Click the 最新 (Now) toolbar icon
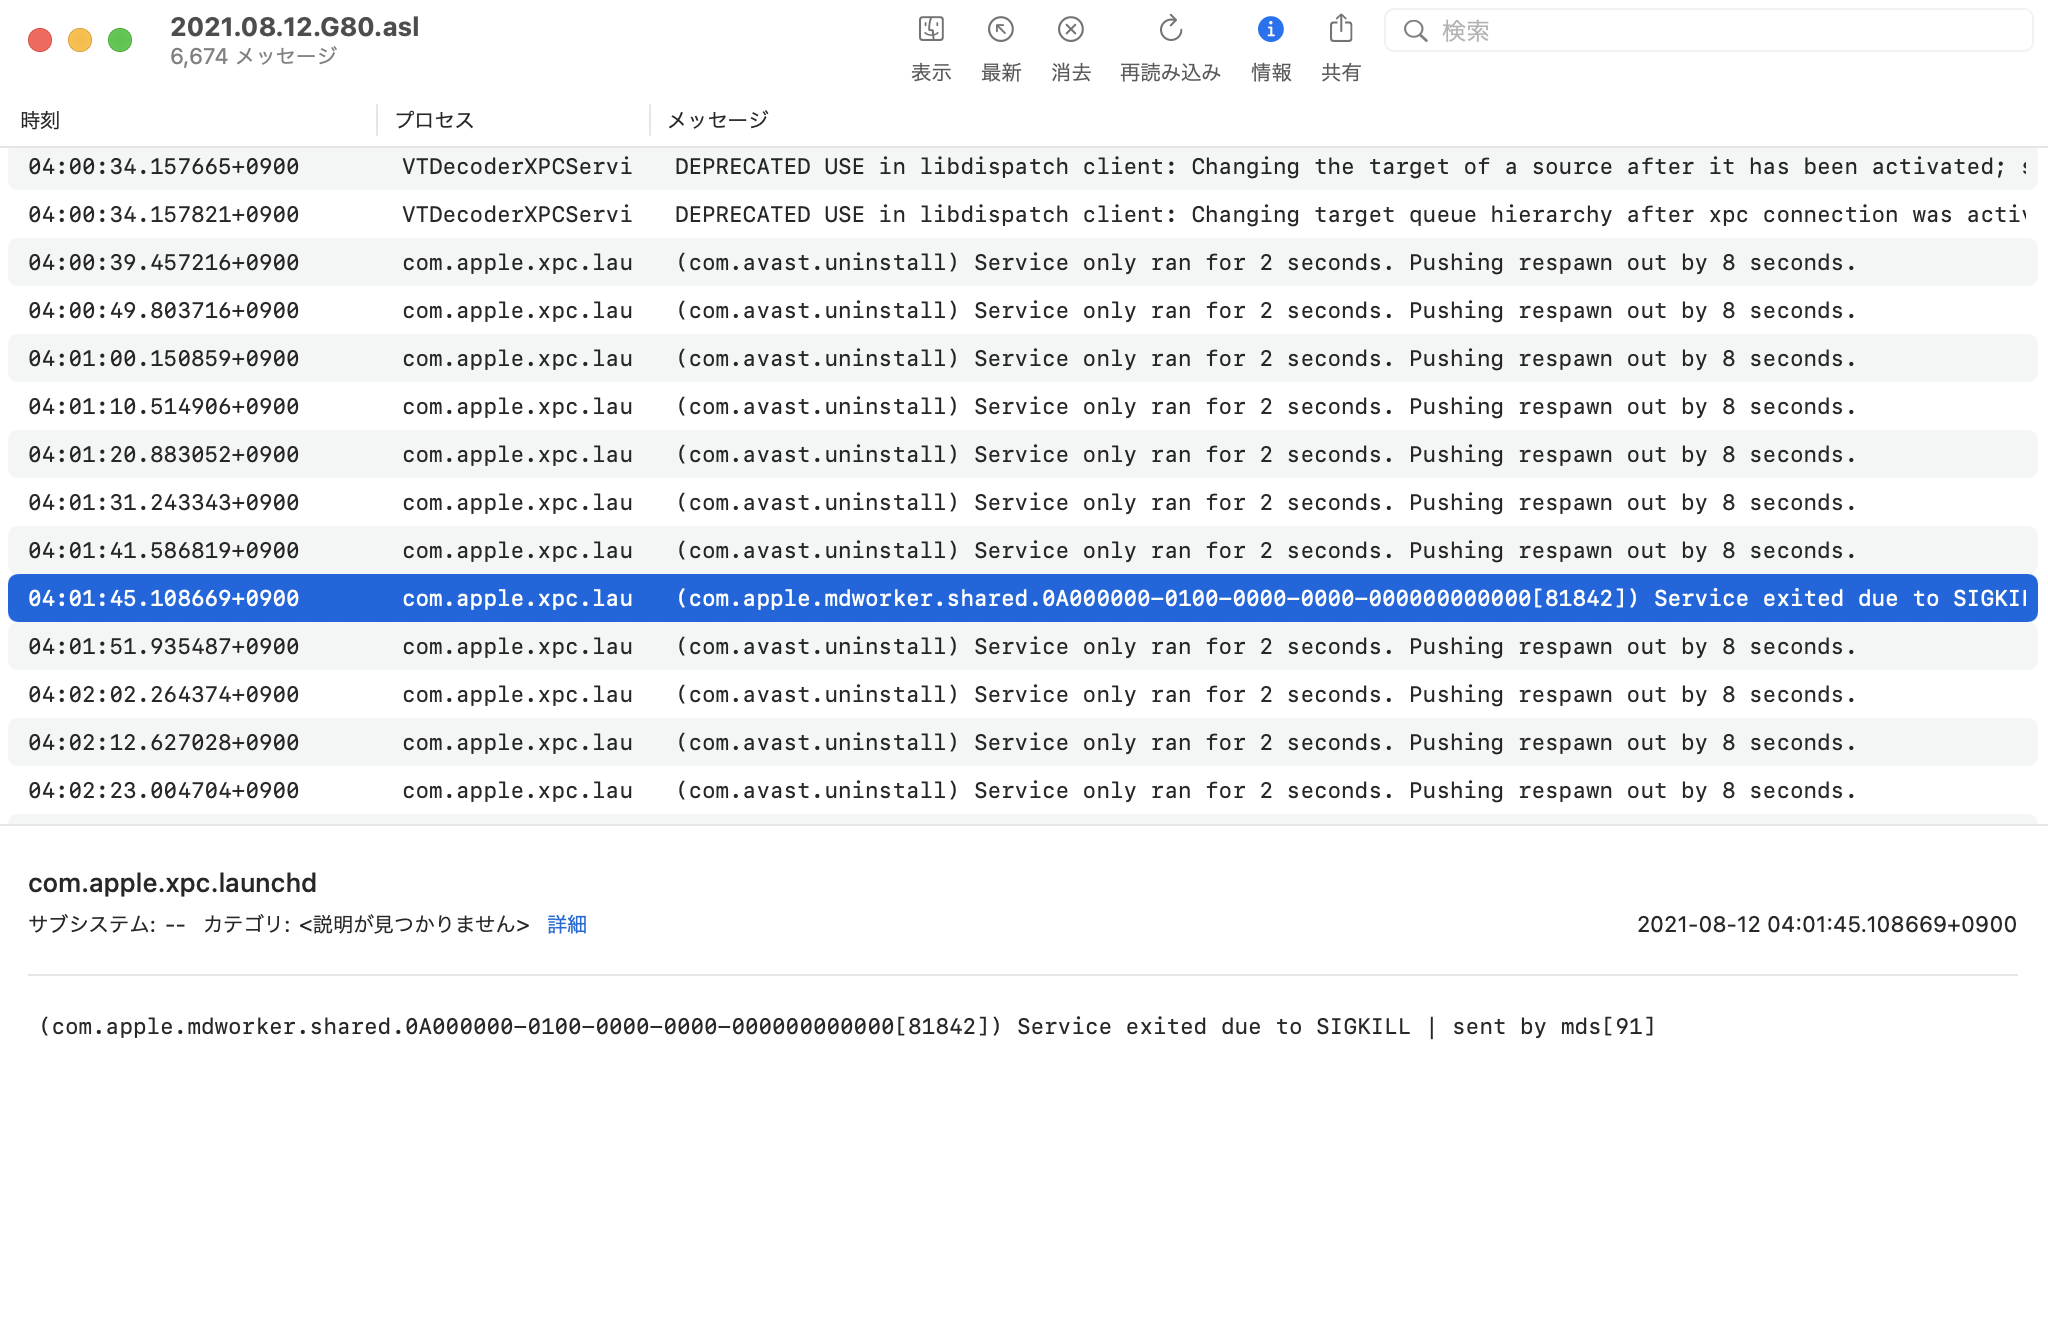 1000,30
